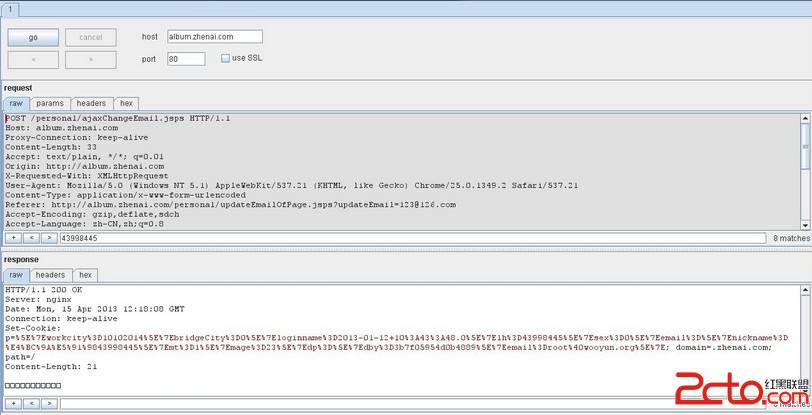Click the cancel button
This screenshot has height=415, width=812.
click(x=91, y=37)
